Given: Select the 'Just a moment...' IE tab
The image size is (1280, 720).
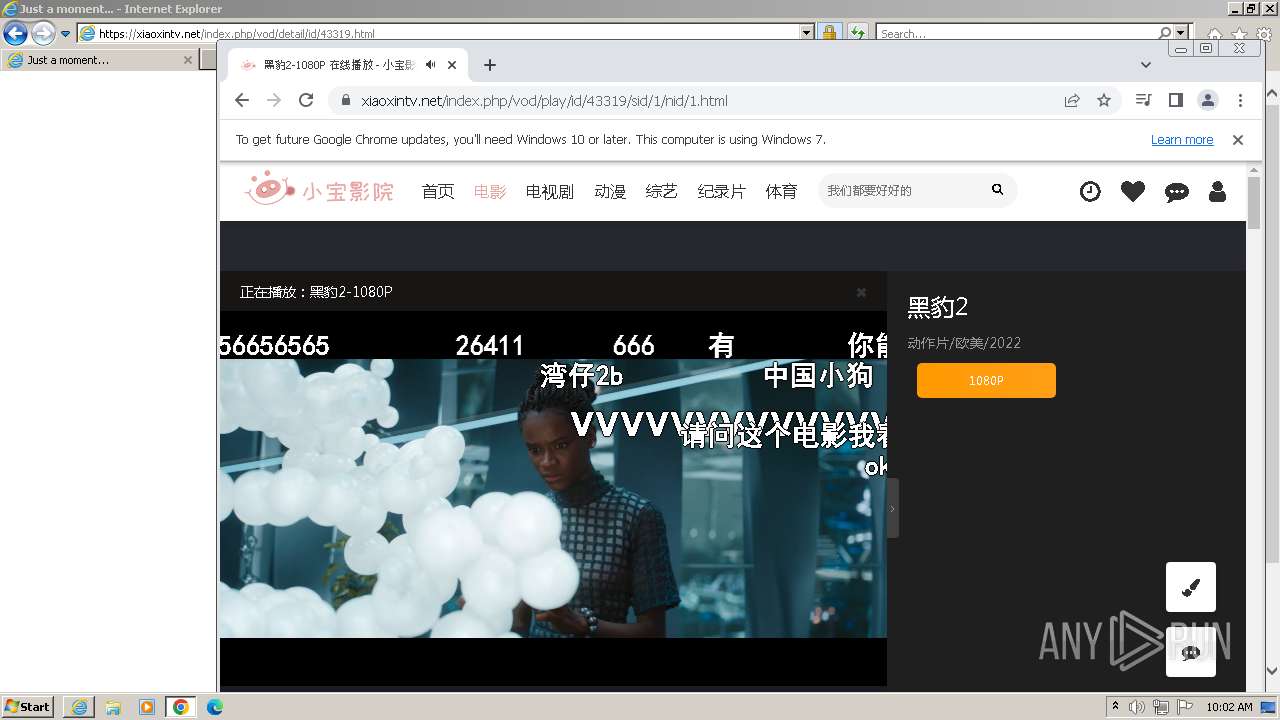Looking at the screenshot, I should [x=99, y=60].
